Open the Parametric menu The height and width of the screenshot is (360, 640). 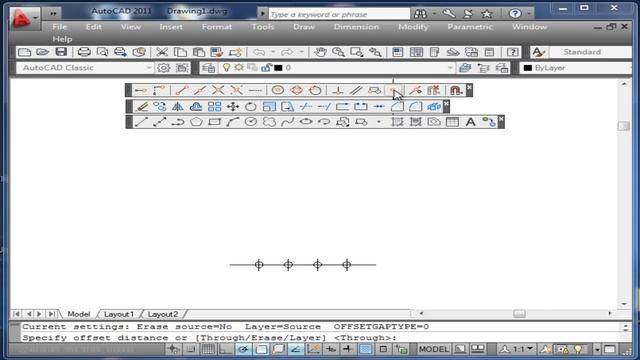470,27
